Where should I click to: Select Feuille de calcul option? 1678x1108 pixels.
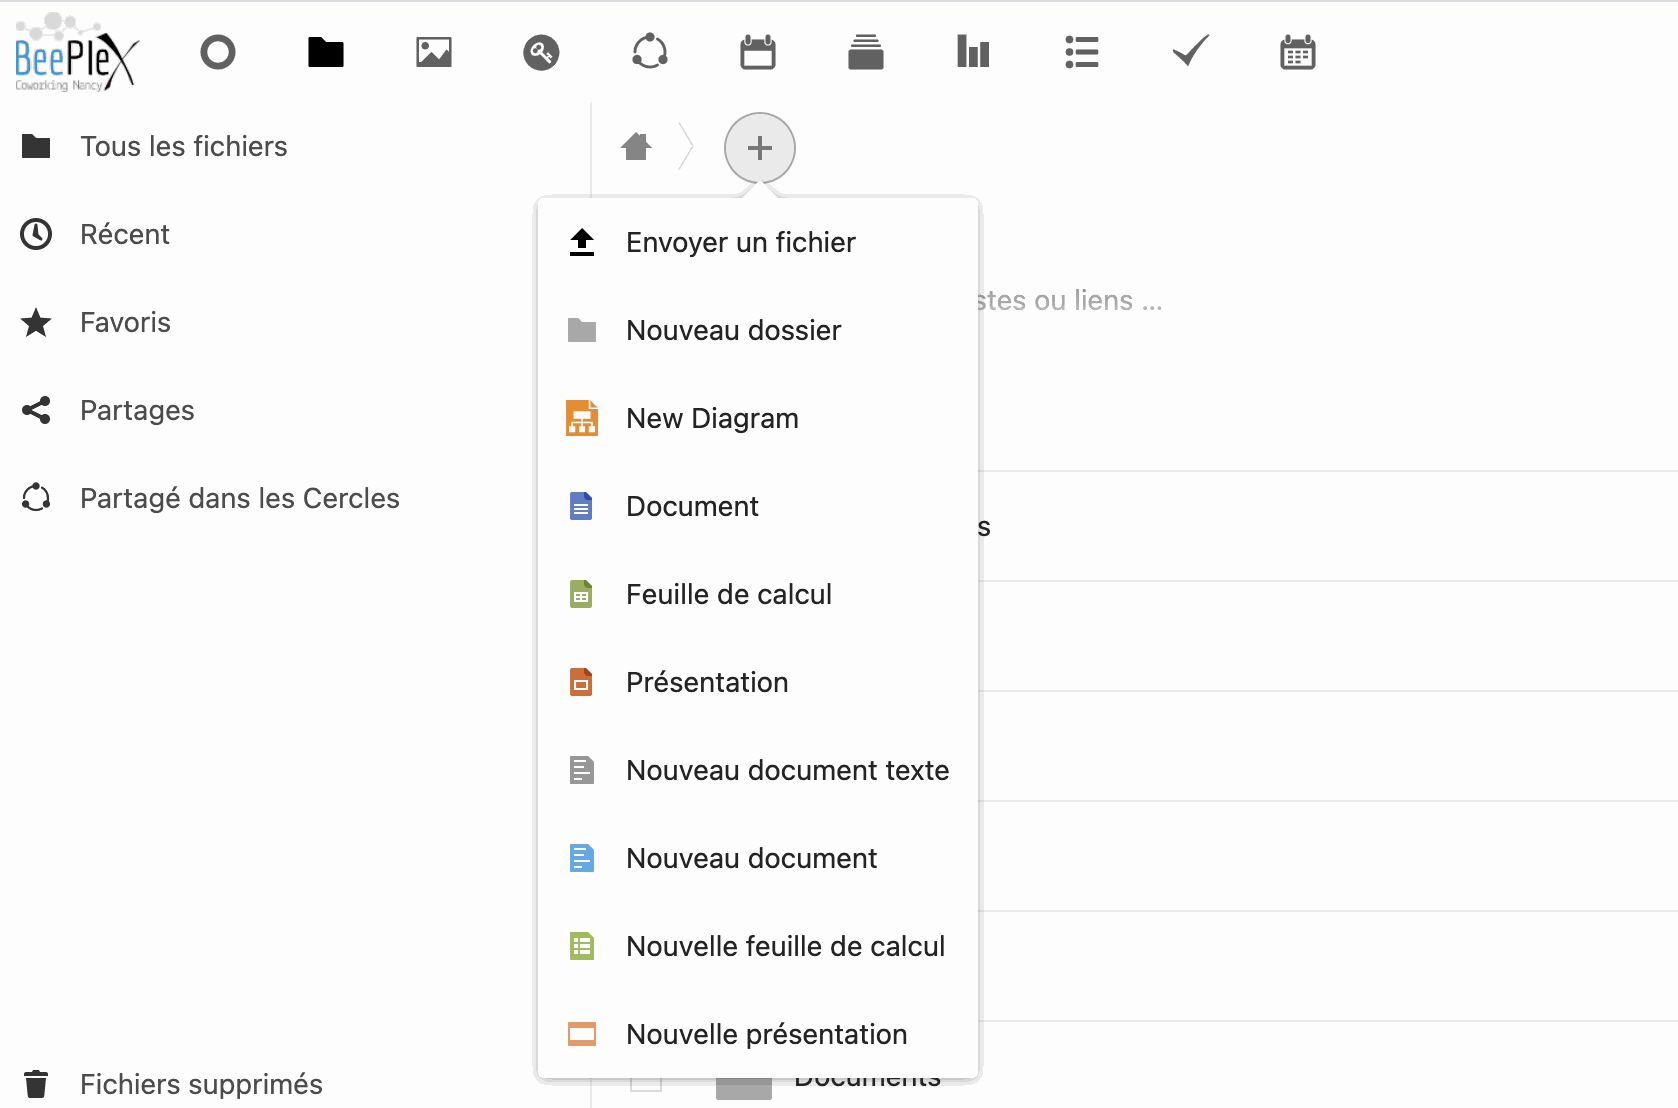coord(728,594)
